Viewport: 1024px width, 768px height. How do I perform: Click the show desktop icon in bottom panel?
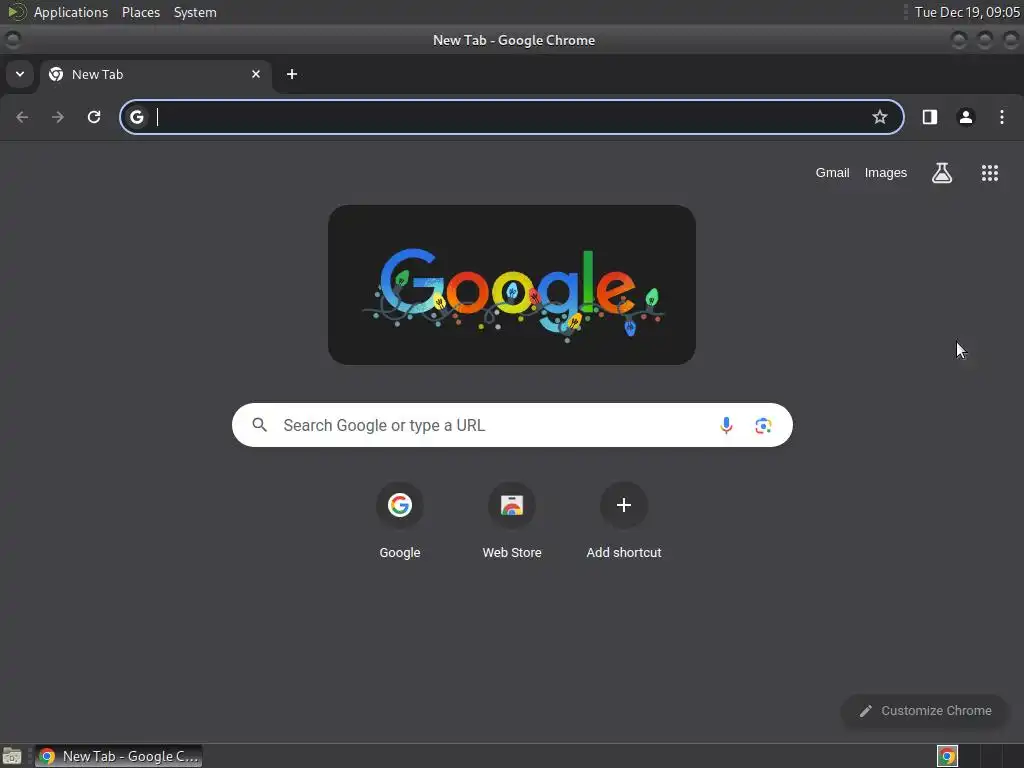pyautogui.click(x=12, y=756)
